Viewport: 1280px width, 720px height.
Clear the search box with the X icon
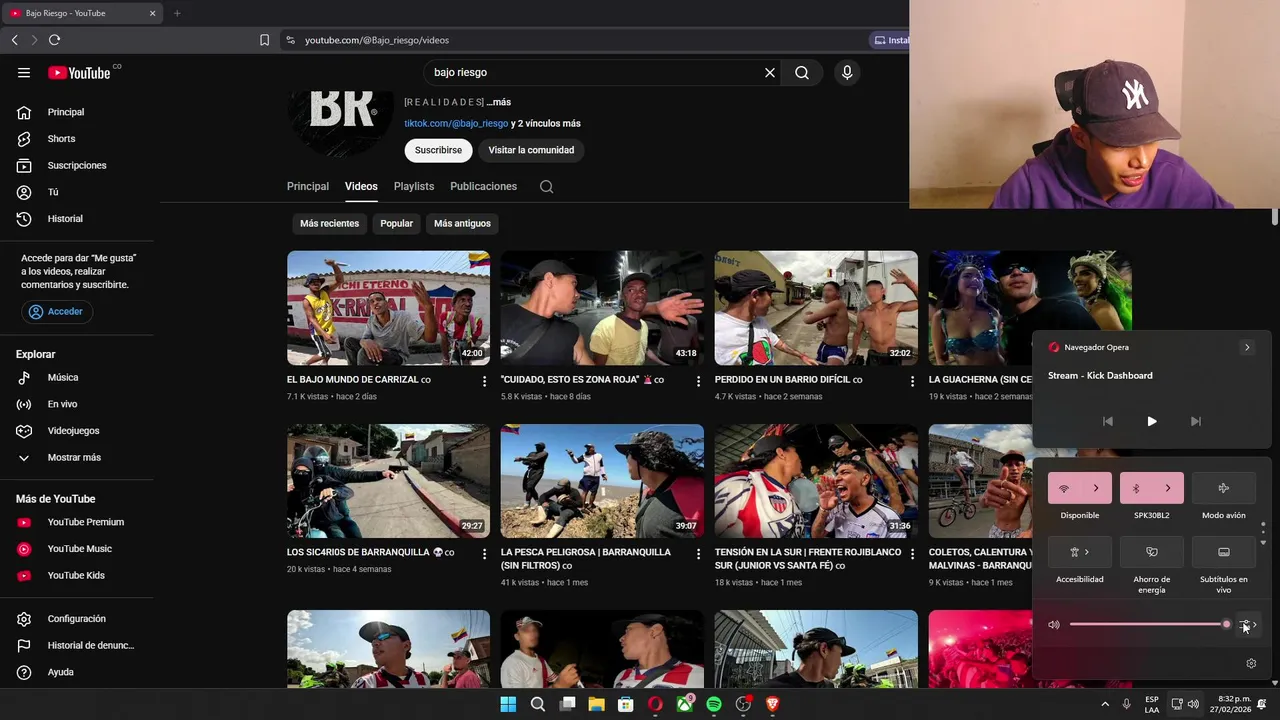(770, 72)
